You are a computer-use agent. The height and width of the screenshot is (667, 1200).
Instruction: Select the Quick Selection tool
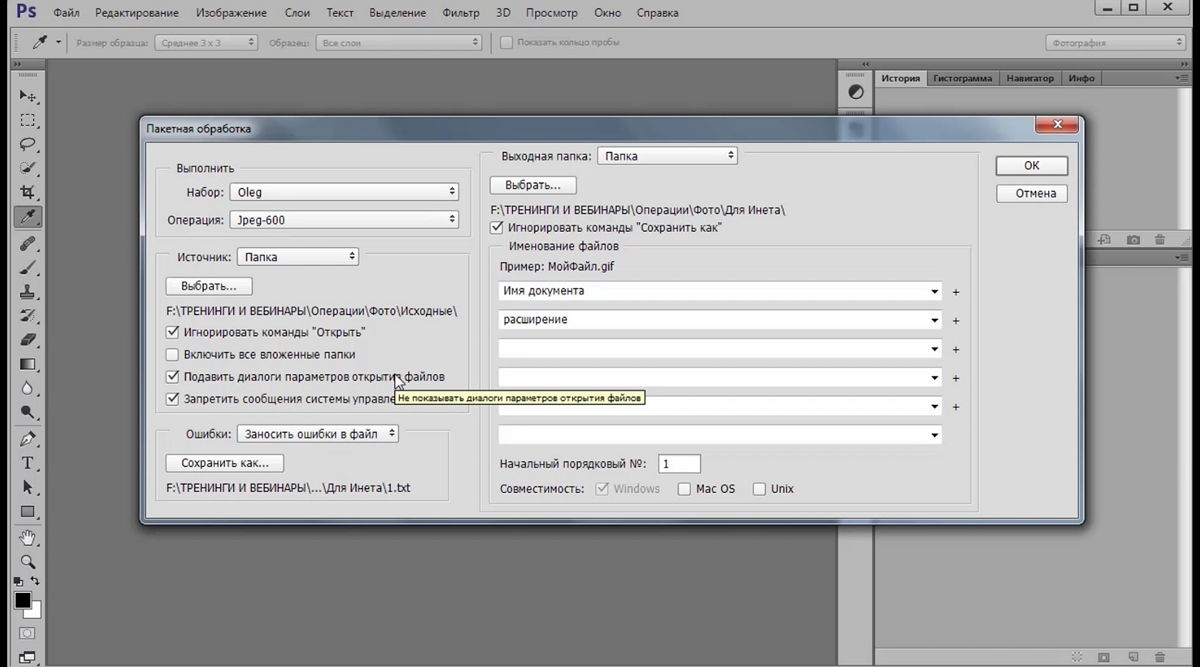coord(28,169)
